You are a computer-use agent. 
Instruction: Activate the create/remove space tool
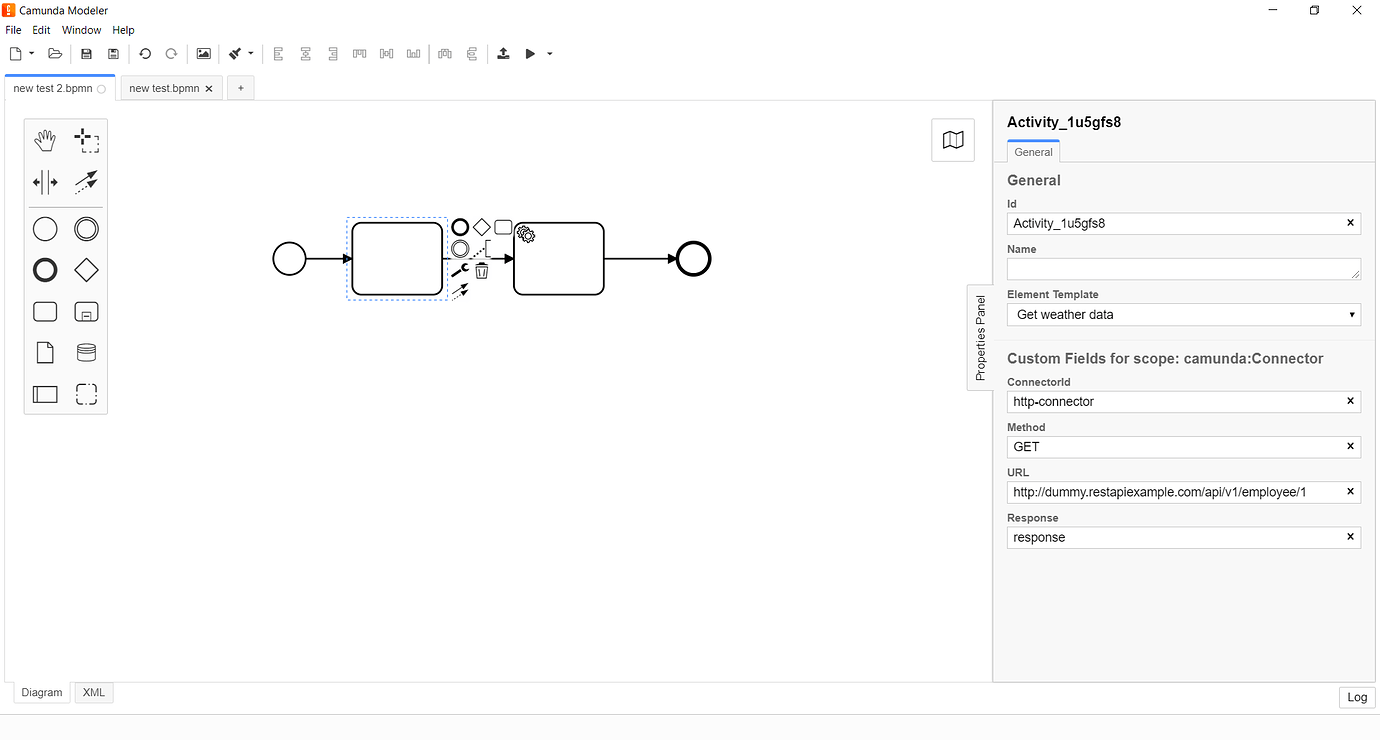point(45,182)
